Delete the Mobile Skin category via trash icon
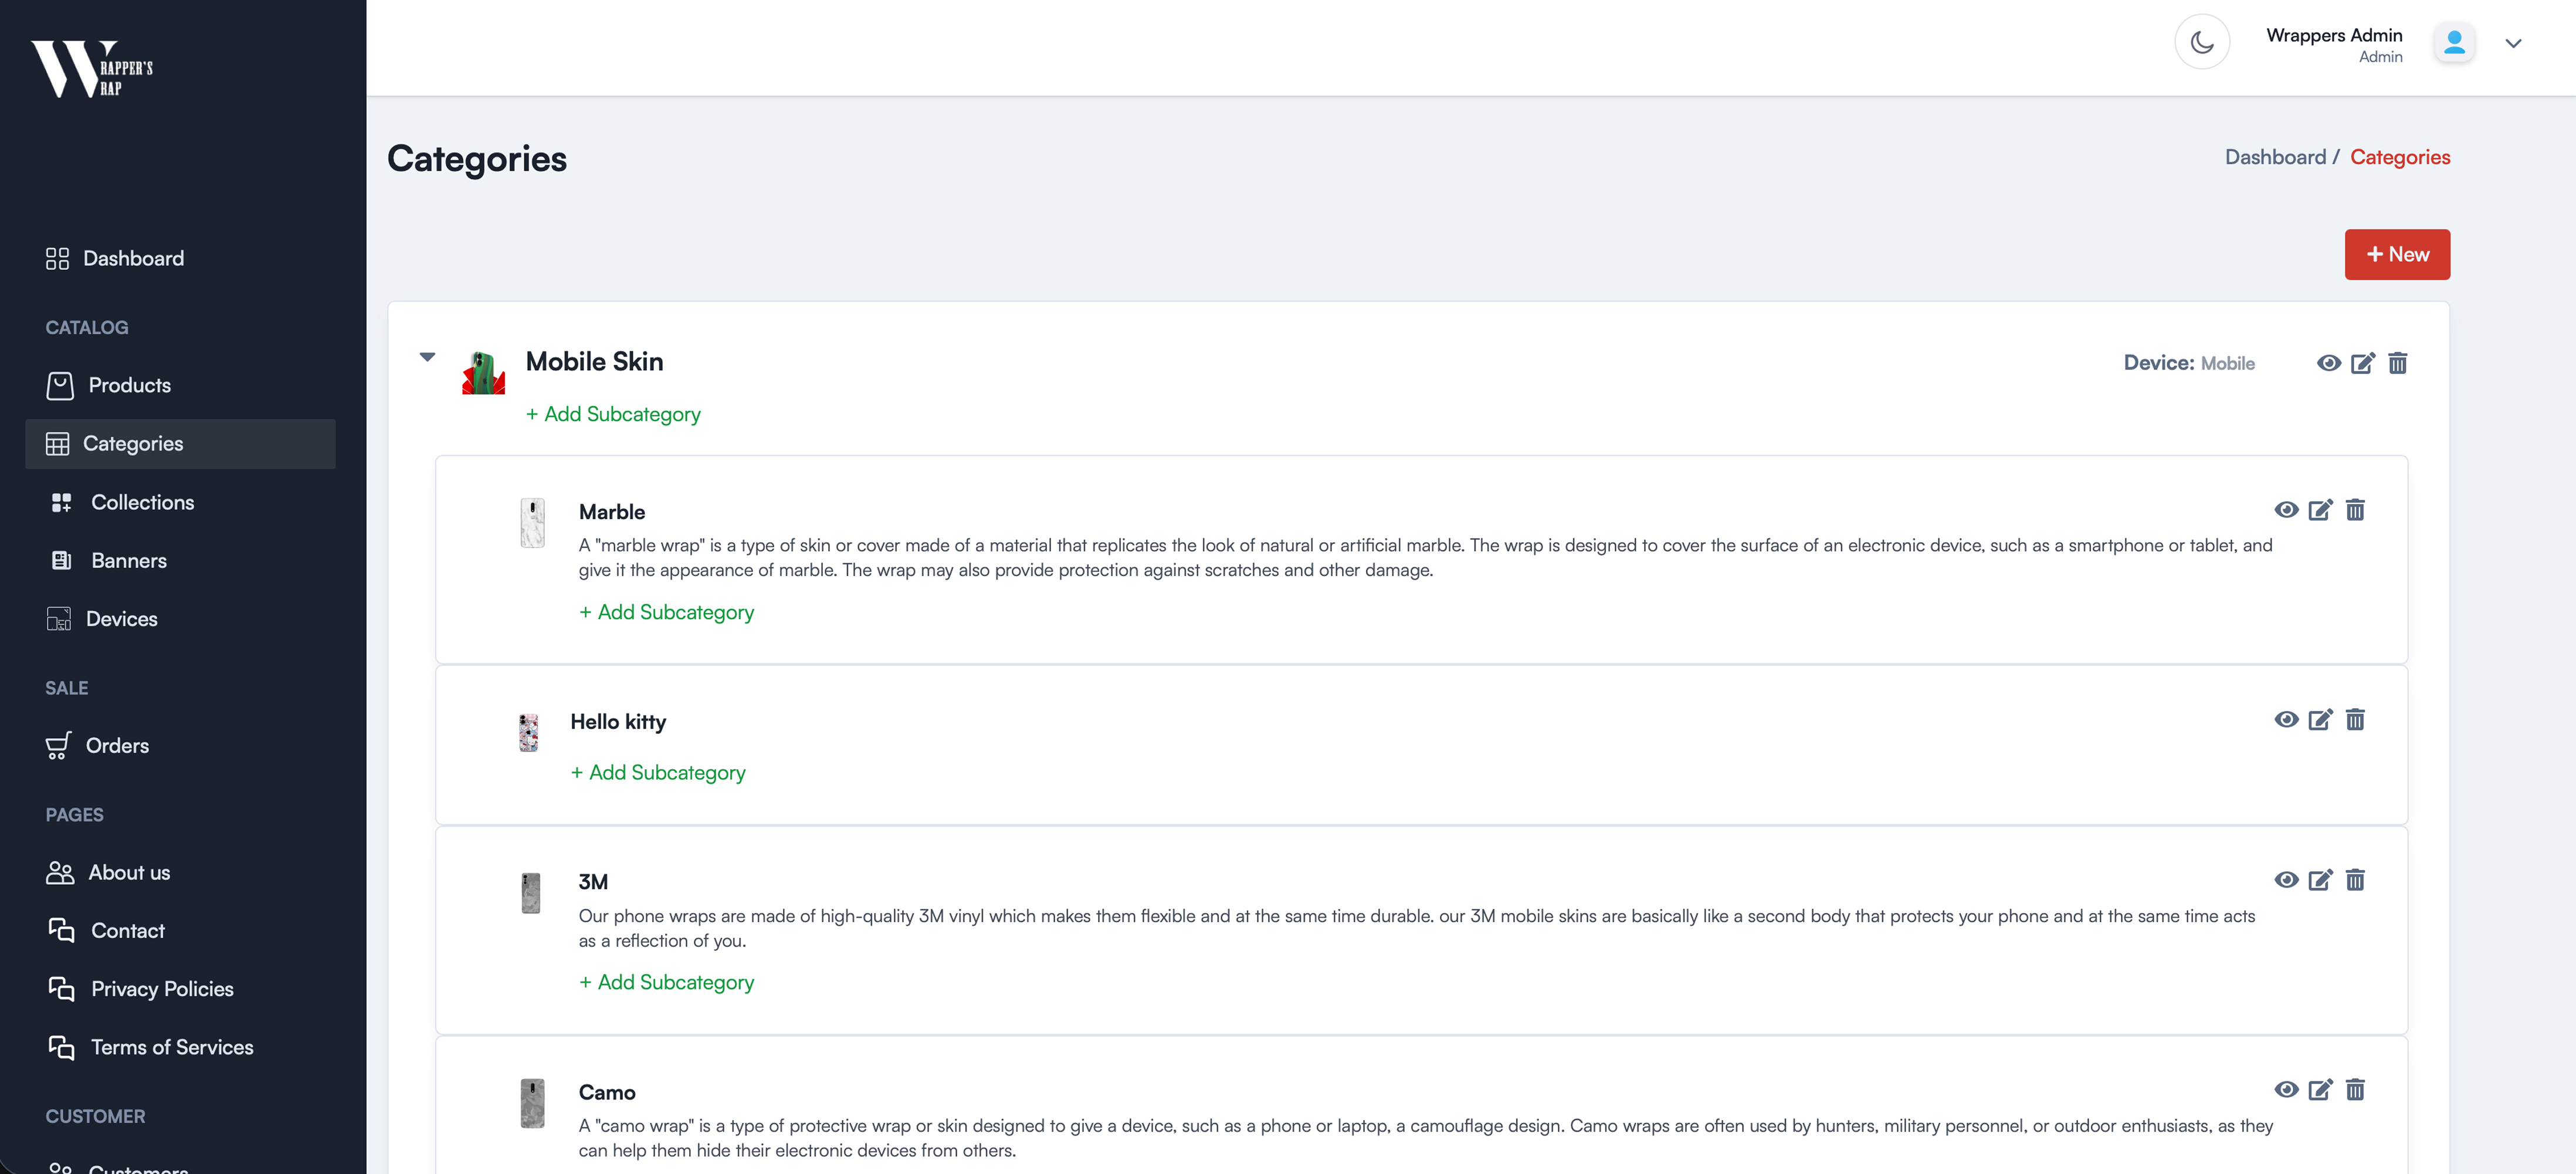 (2397, 363)
